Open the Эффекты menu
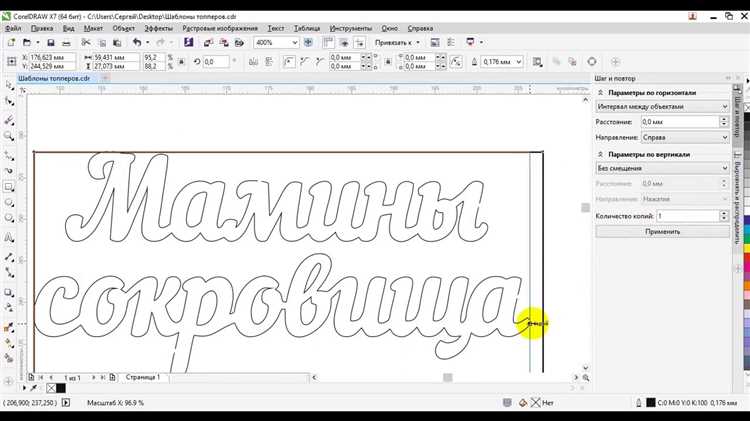 click(158, 28)
